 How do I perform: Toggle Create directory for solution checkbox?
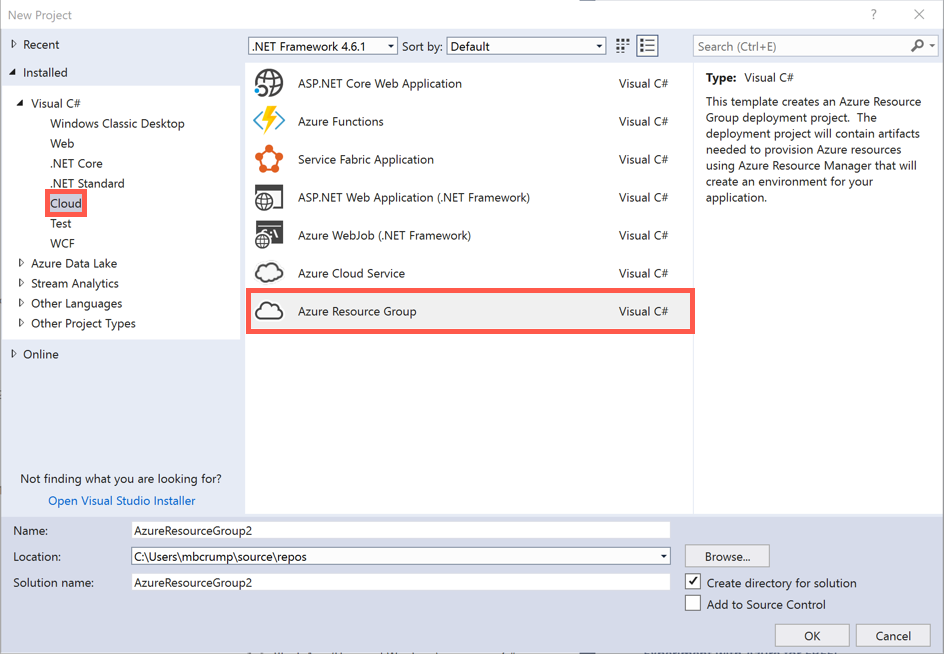[x=693, y=582]
